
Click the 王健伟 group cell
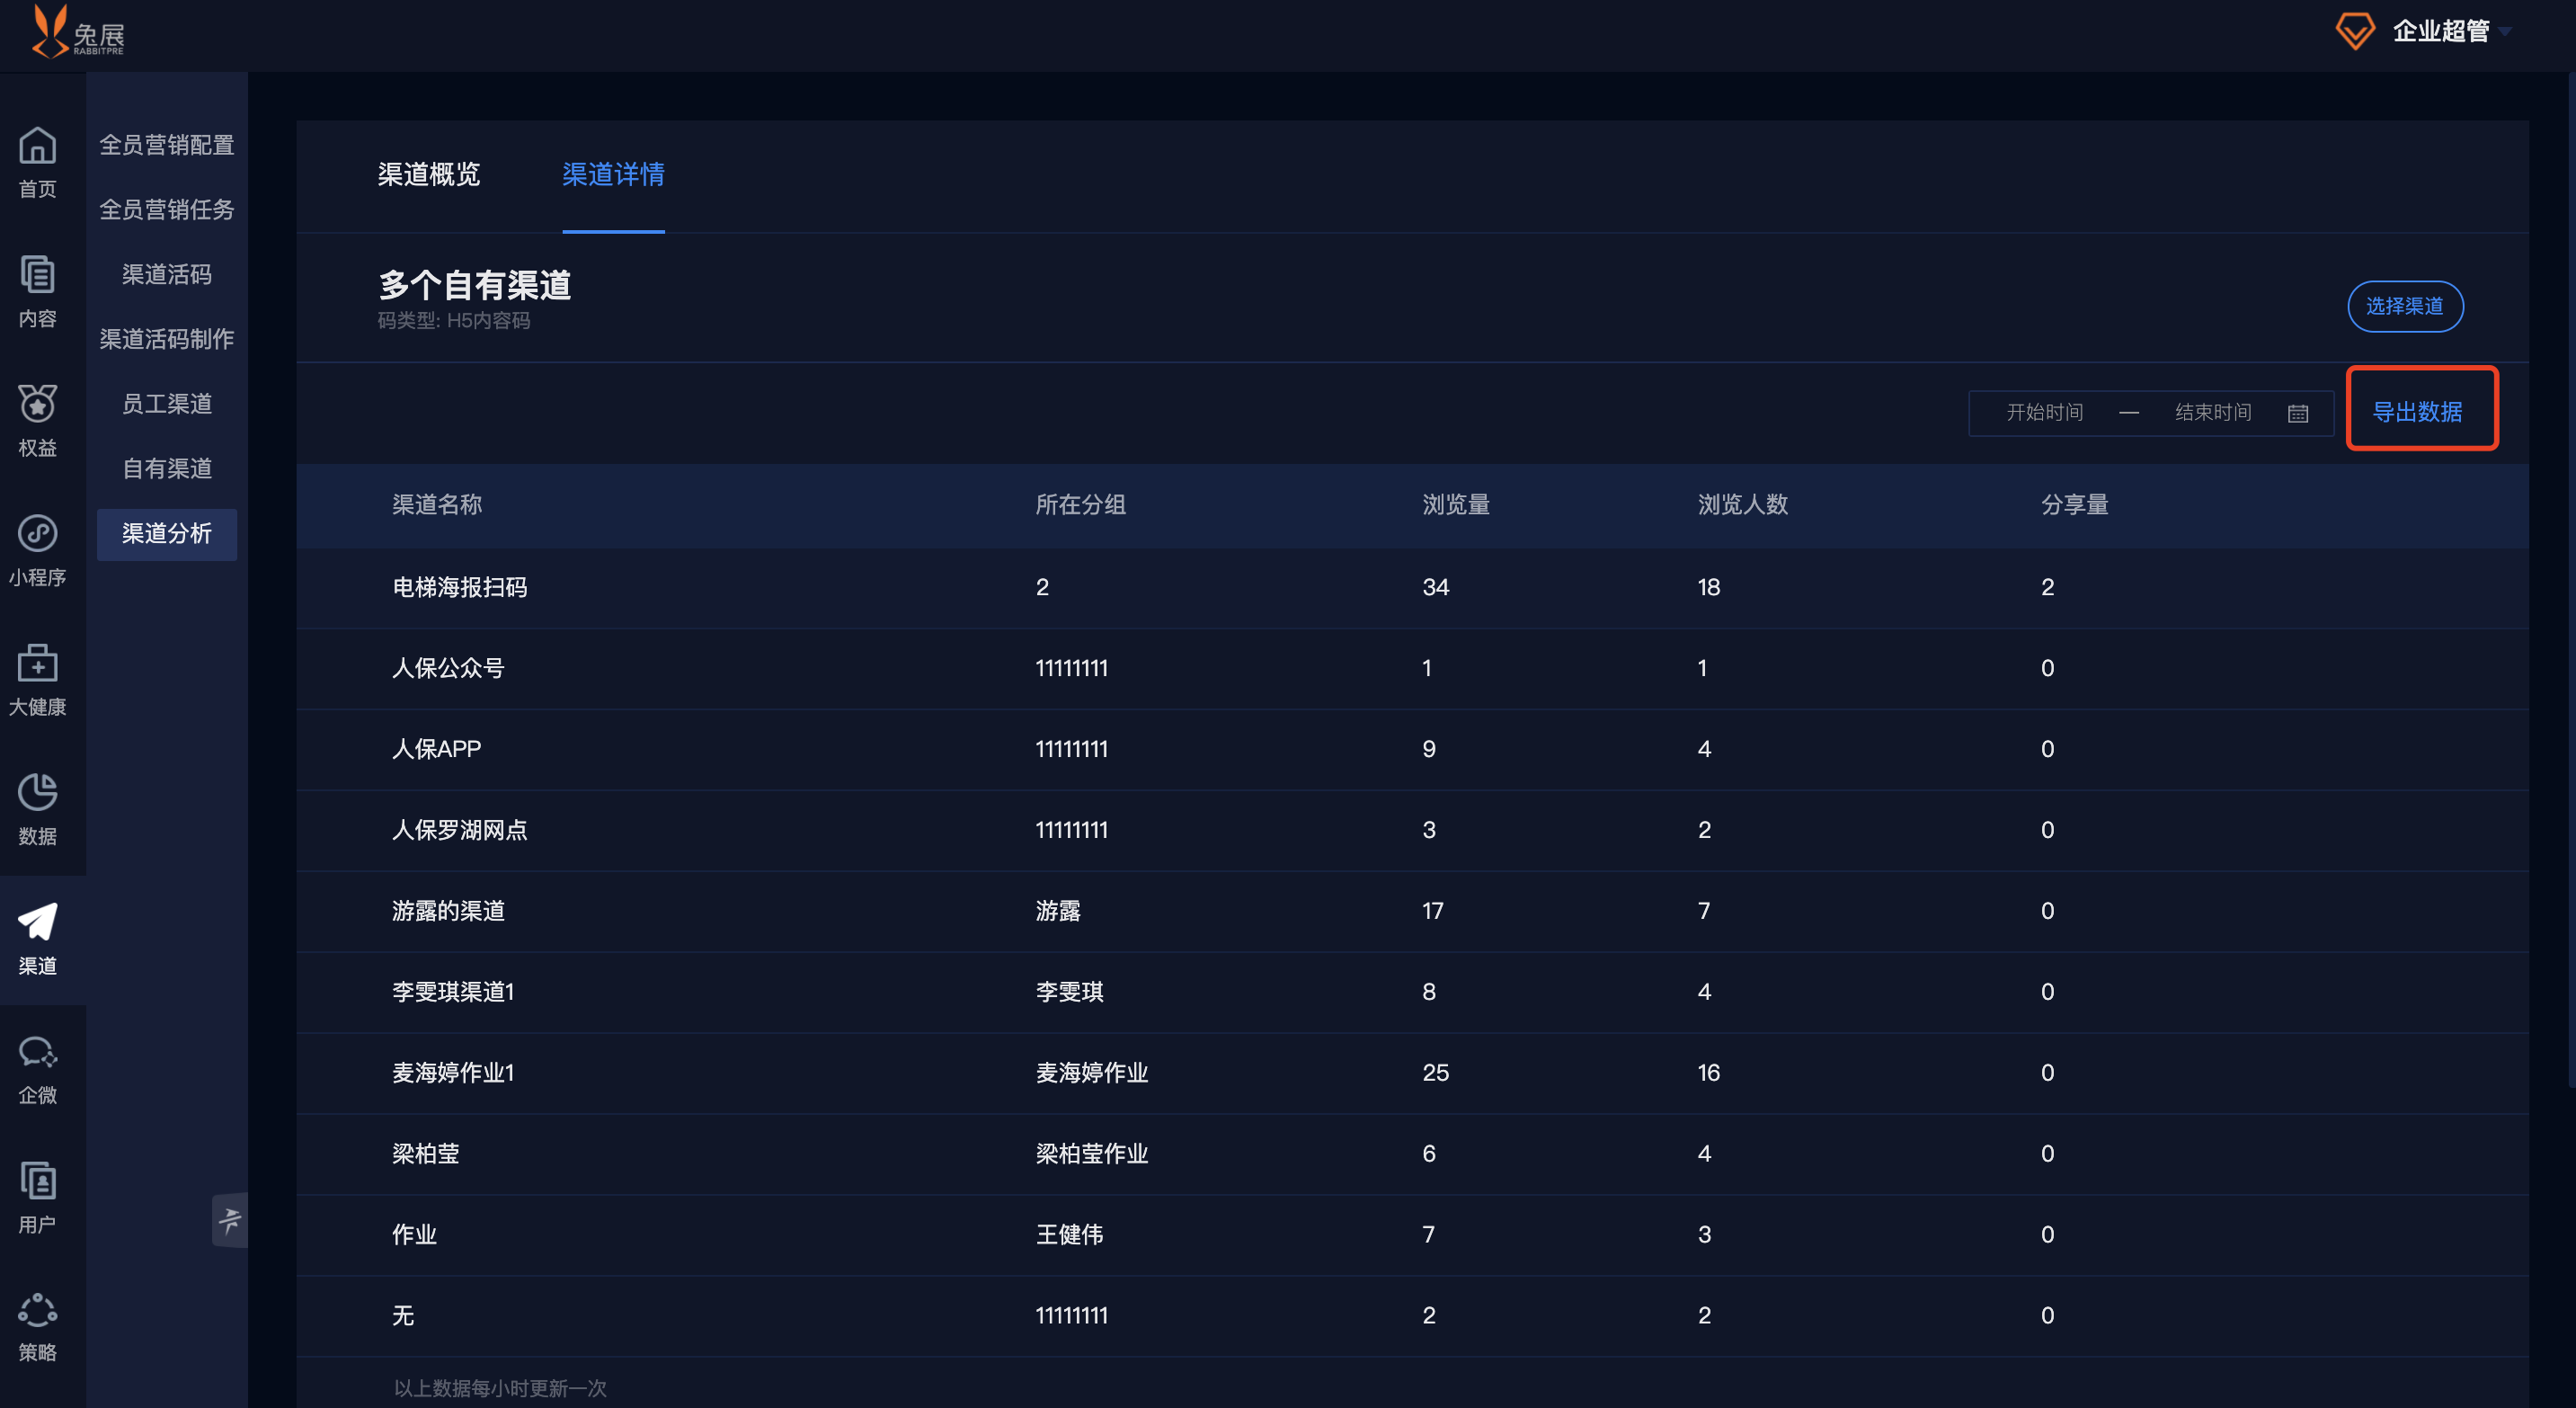1069,1235
